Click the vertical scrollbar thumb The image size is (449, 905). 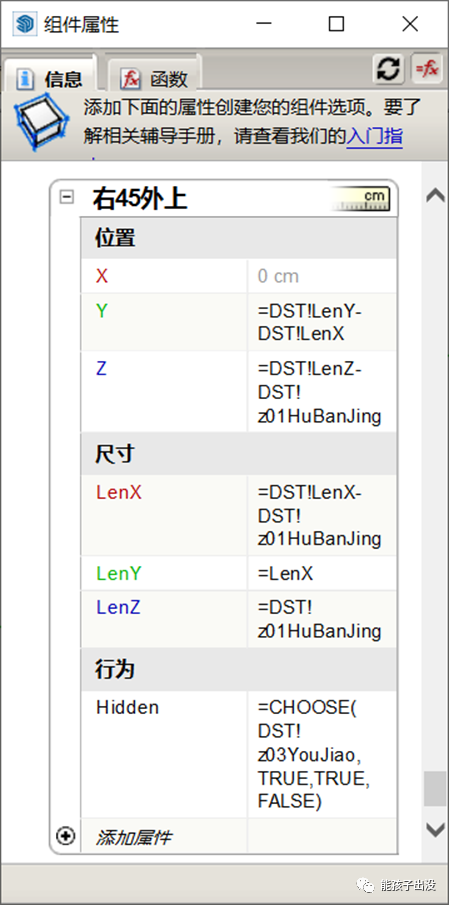tap(435, 789)
